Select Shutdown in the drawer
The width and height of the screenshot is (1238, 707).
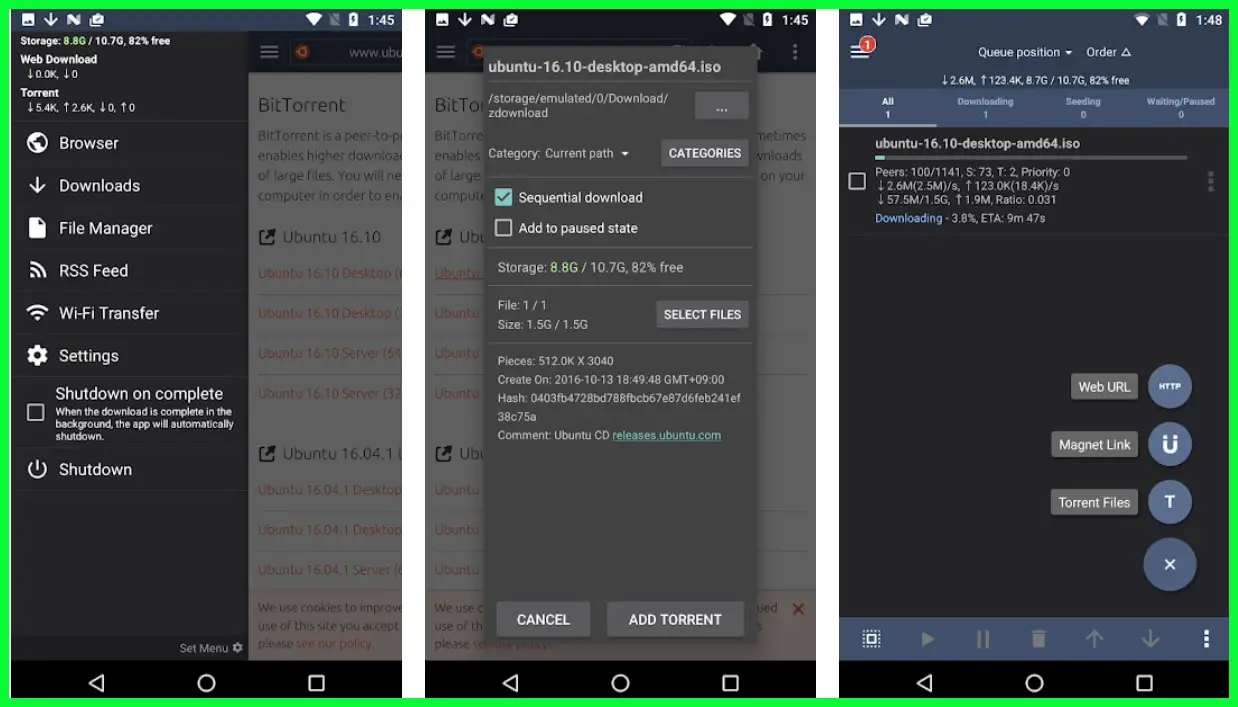(130, 469)
